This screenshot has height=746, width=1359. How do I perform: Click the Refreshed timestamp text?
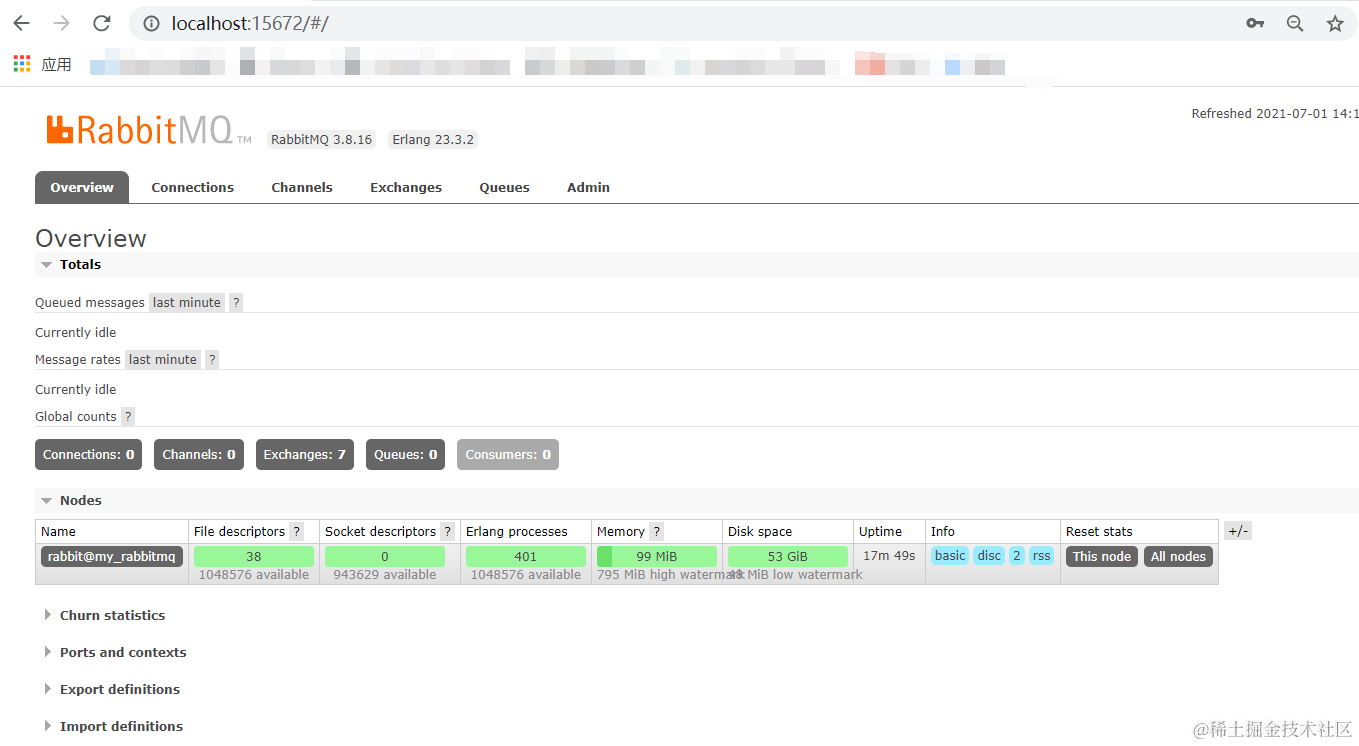(1275, 113)
